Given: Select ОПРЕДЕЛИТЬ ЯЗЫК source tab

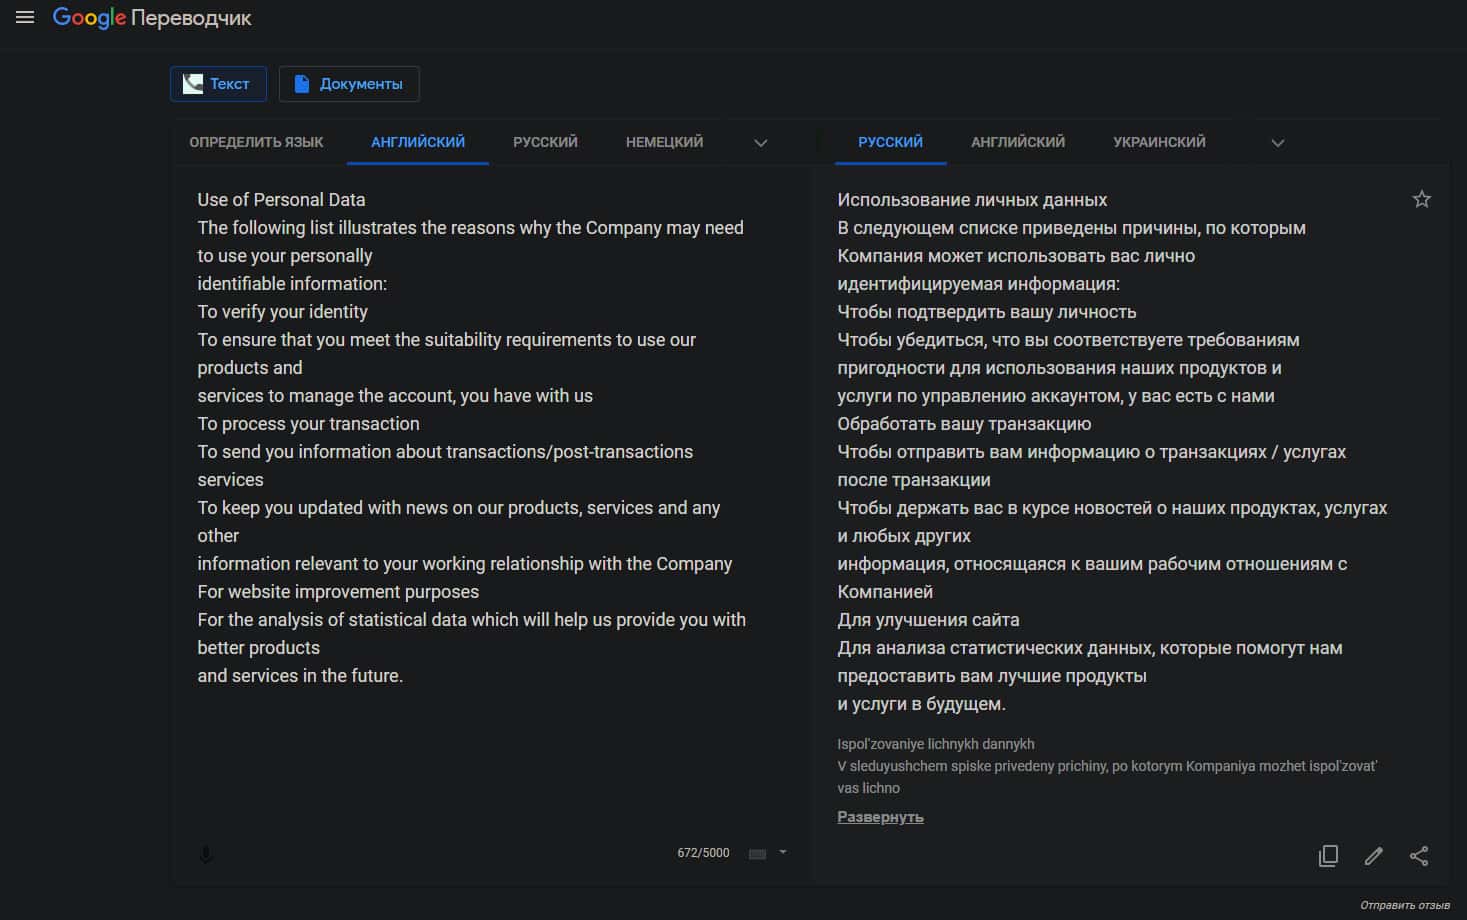Looking at the screenshot, I should [x=256, y=142].
